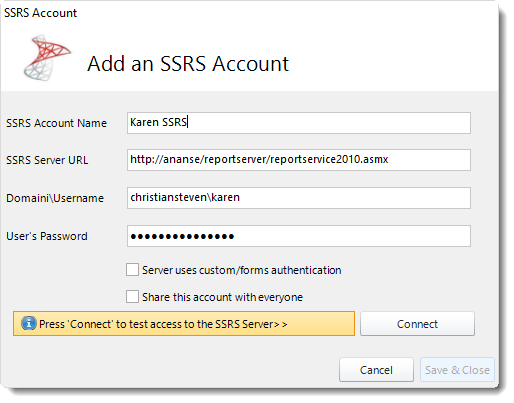Click the 'Domaini\Username' label

click(55, 198)
